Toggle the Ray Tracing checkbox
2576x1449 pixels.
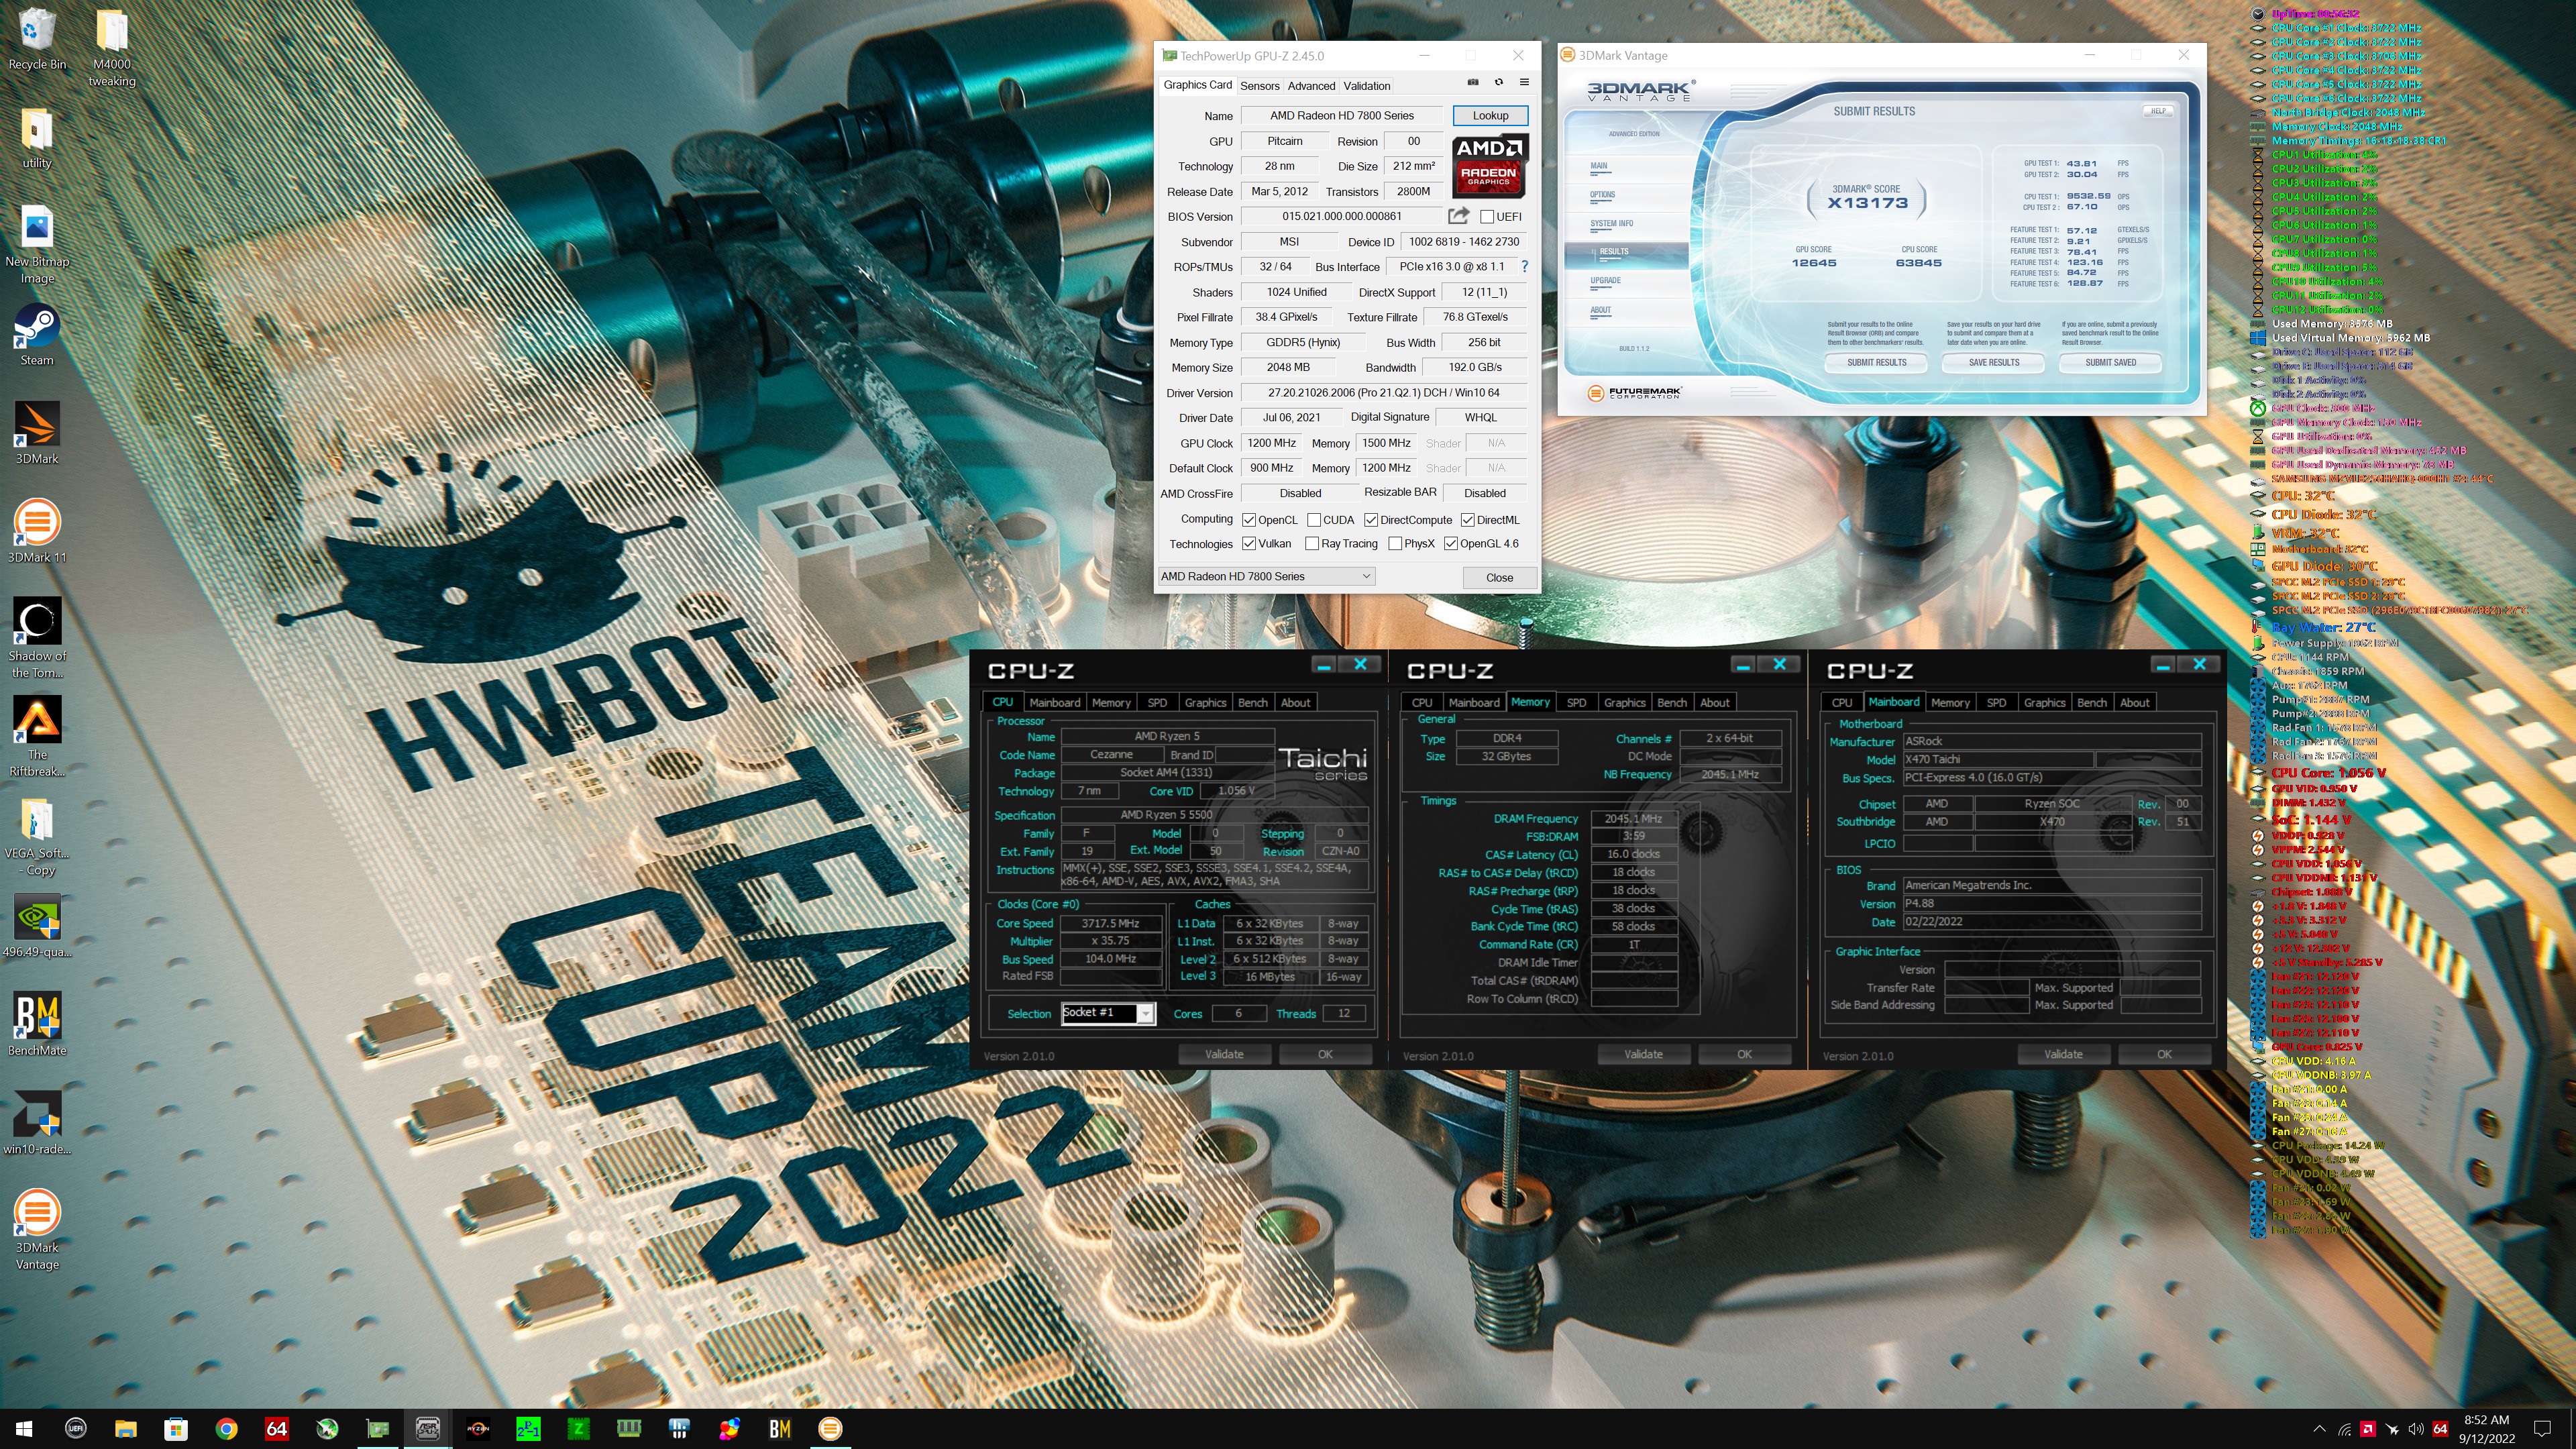(1311, 544)
